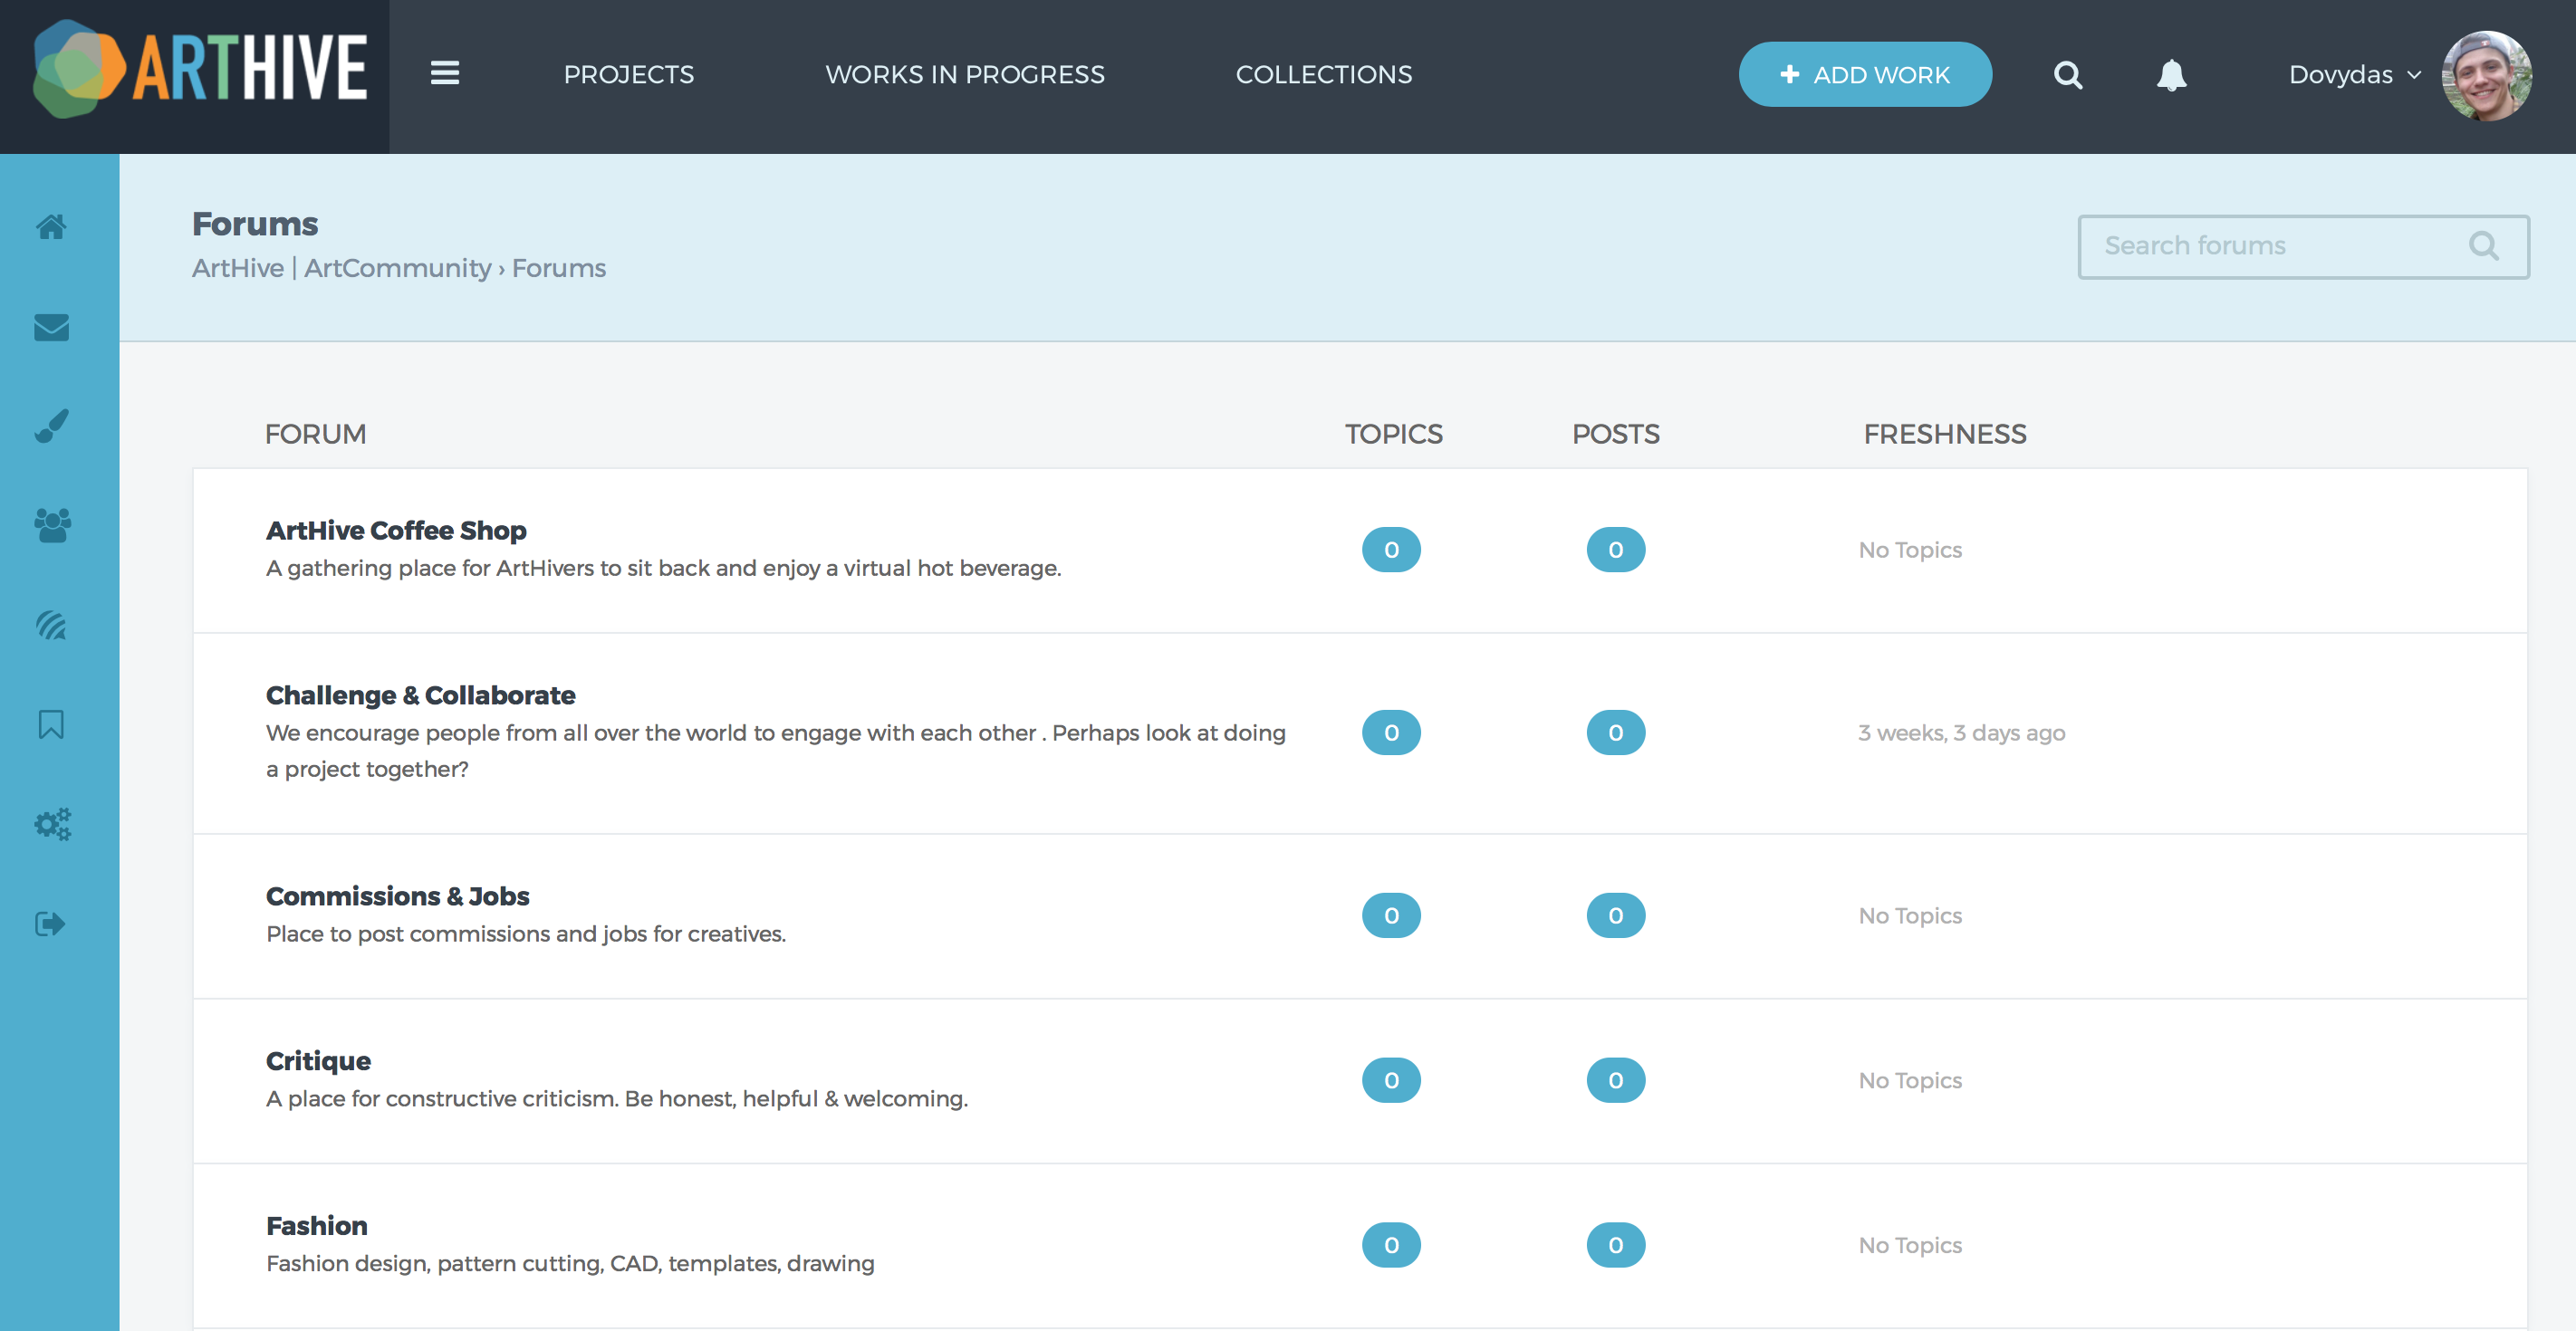Click Critique posts count badge
Image resolution: width=2576 pixels, height=1331 pixels.
(1615, 1081)
